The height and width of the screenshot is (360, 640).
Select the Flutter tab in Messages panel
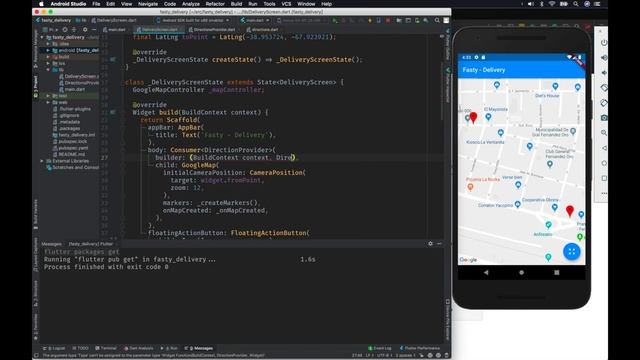tap(91, 244)
